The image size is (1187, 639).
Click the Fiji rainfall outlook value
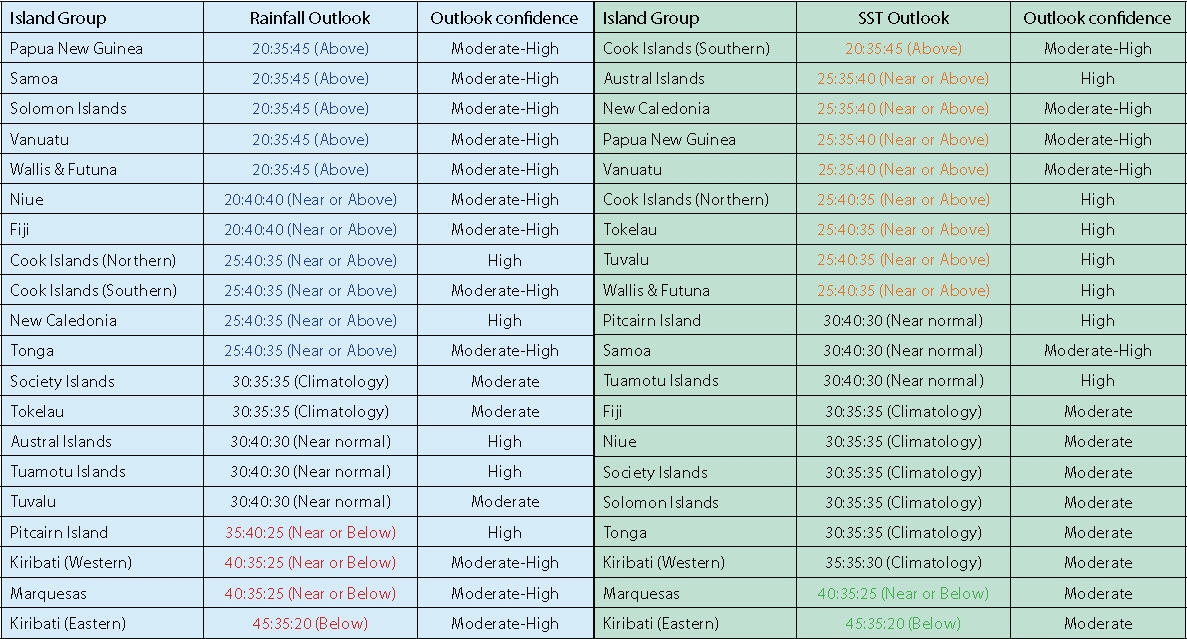pos(310,229)
